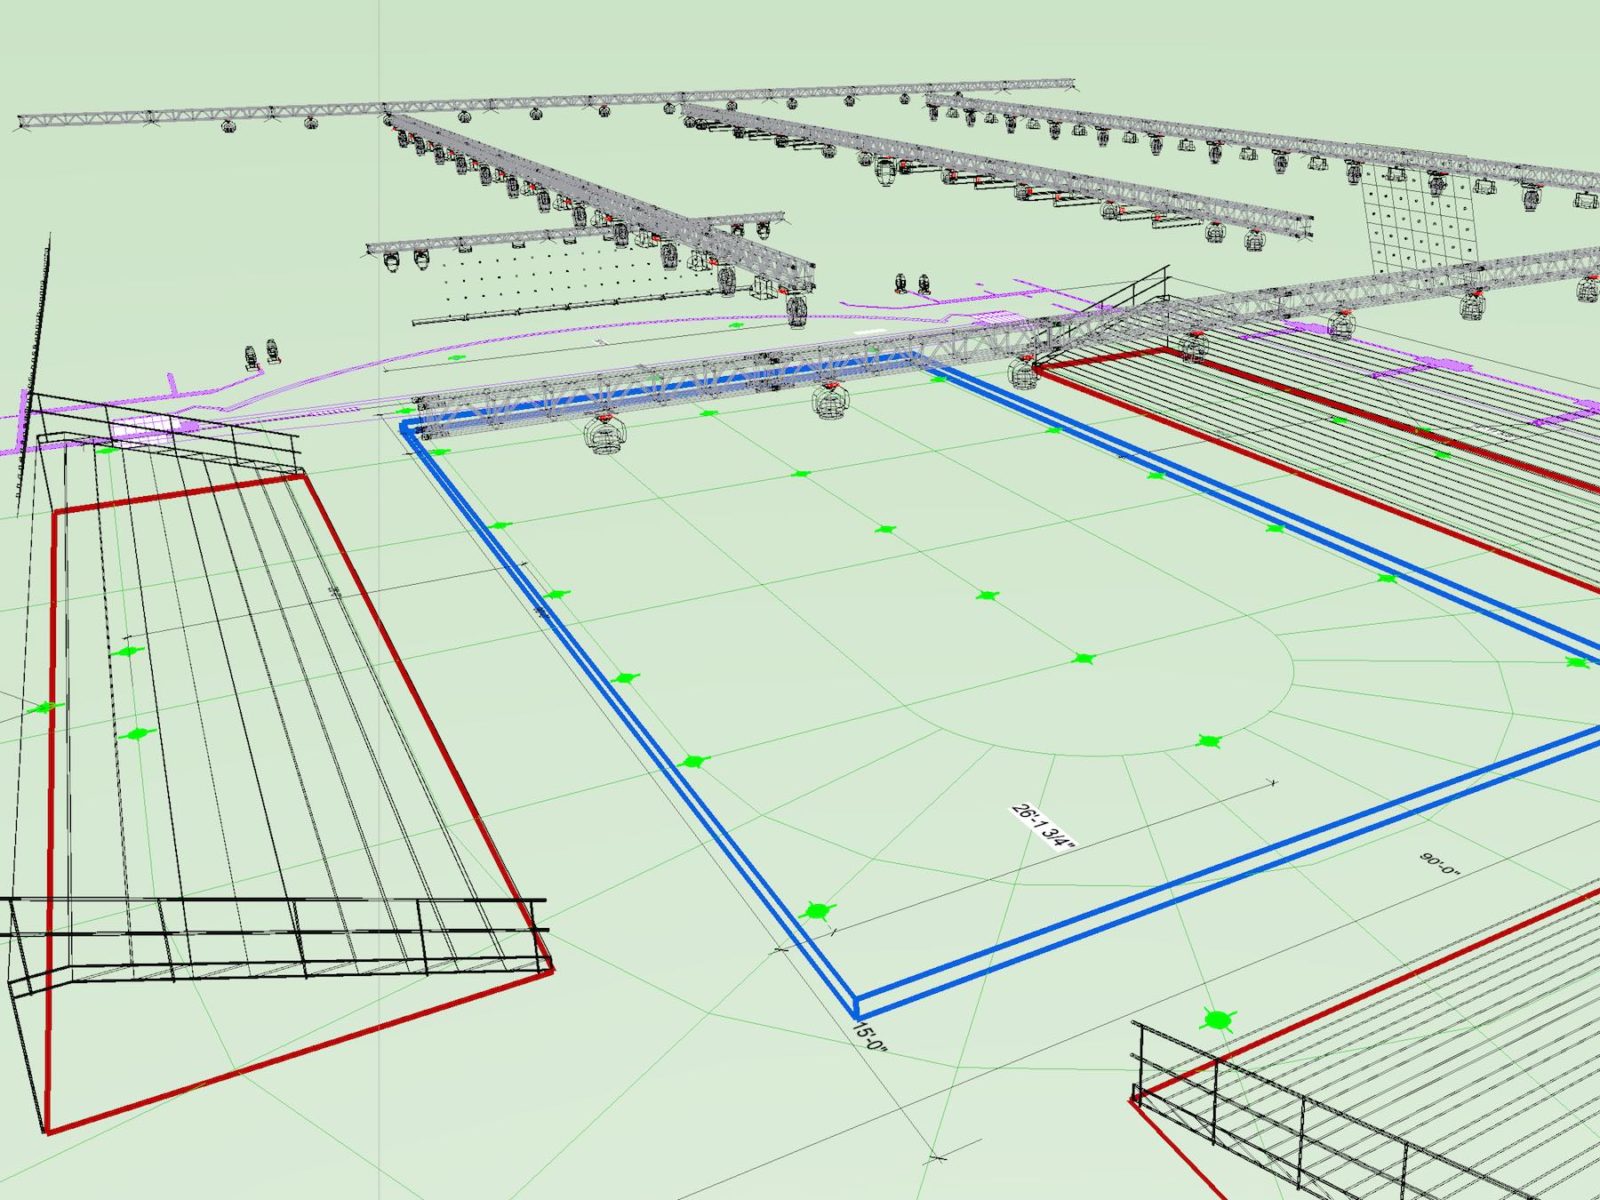The image size is (1600, 1200).
Task: Select the 15'-0" dimension text
Action: [x=869, y=1036]
